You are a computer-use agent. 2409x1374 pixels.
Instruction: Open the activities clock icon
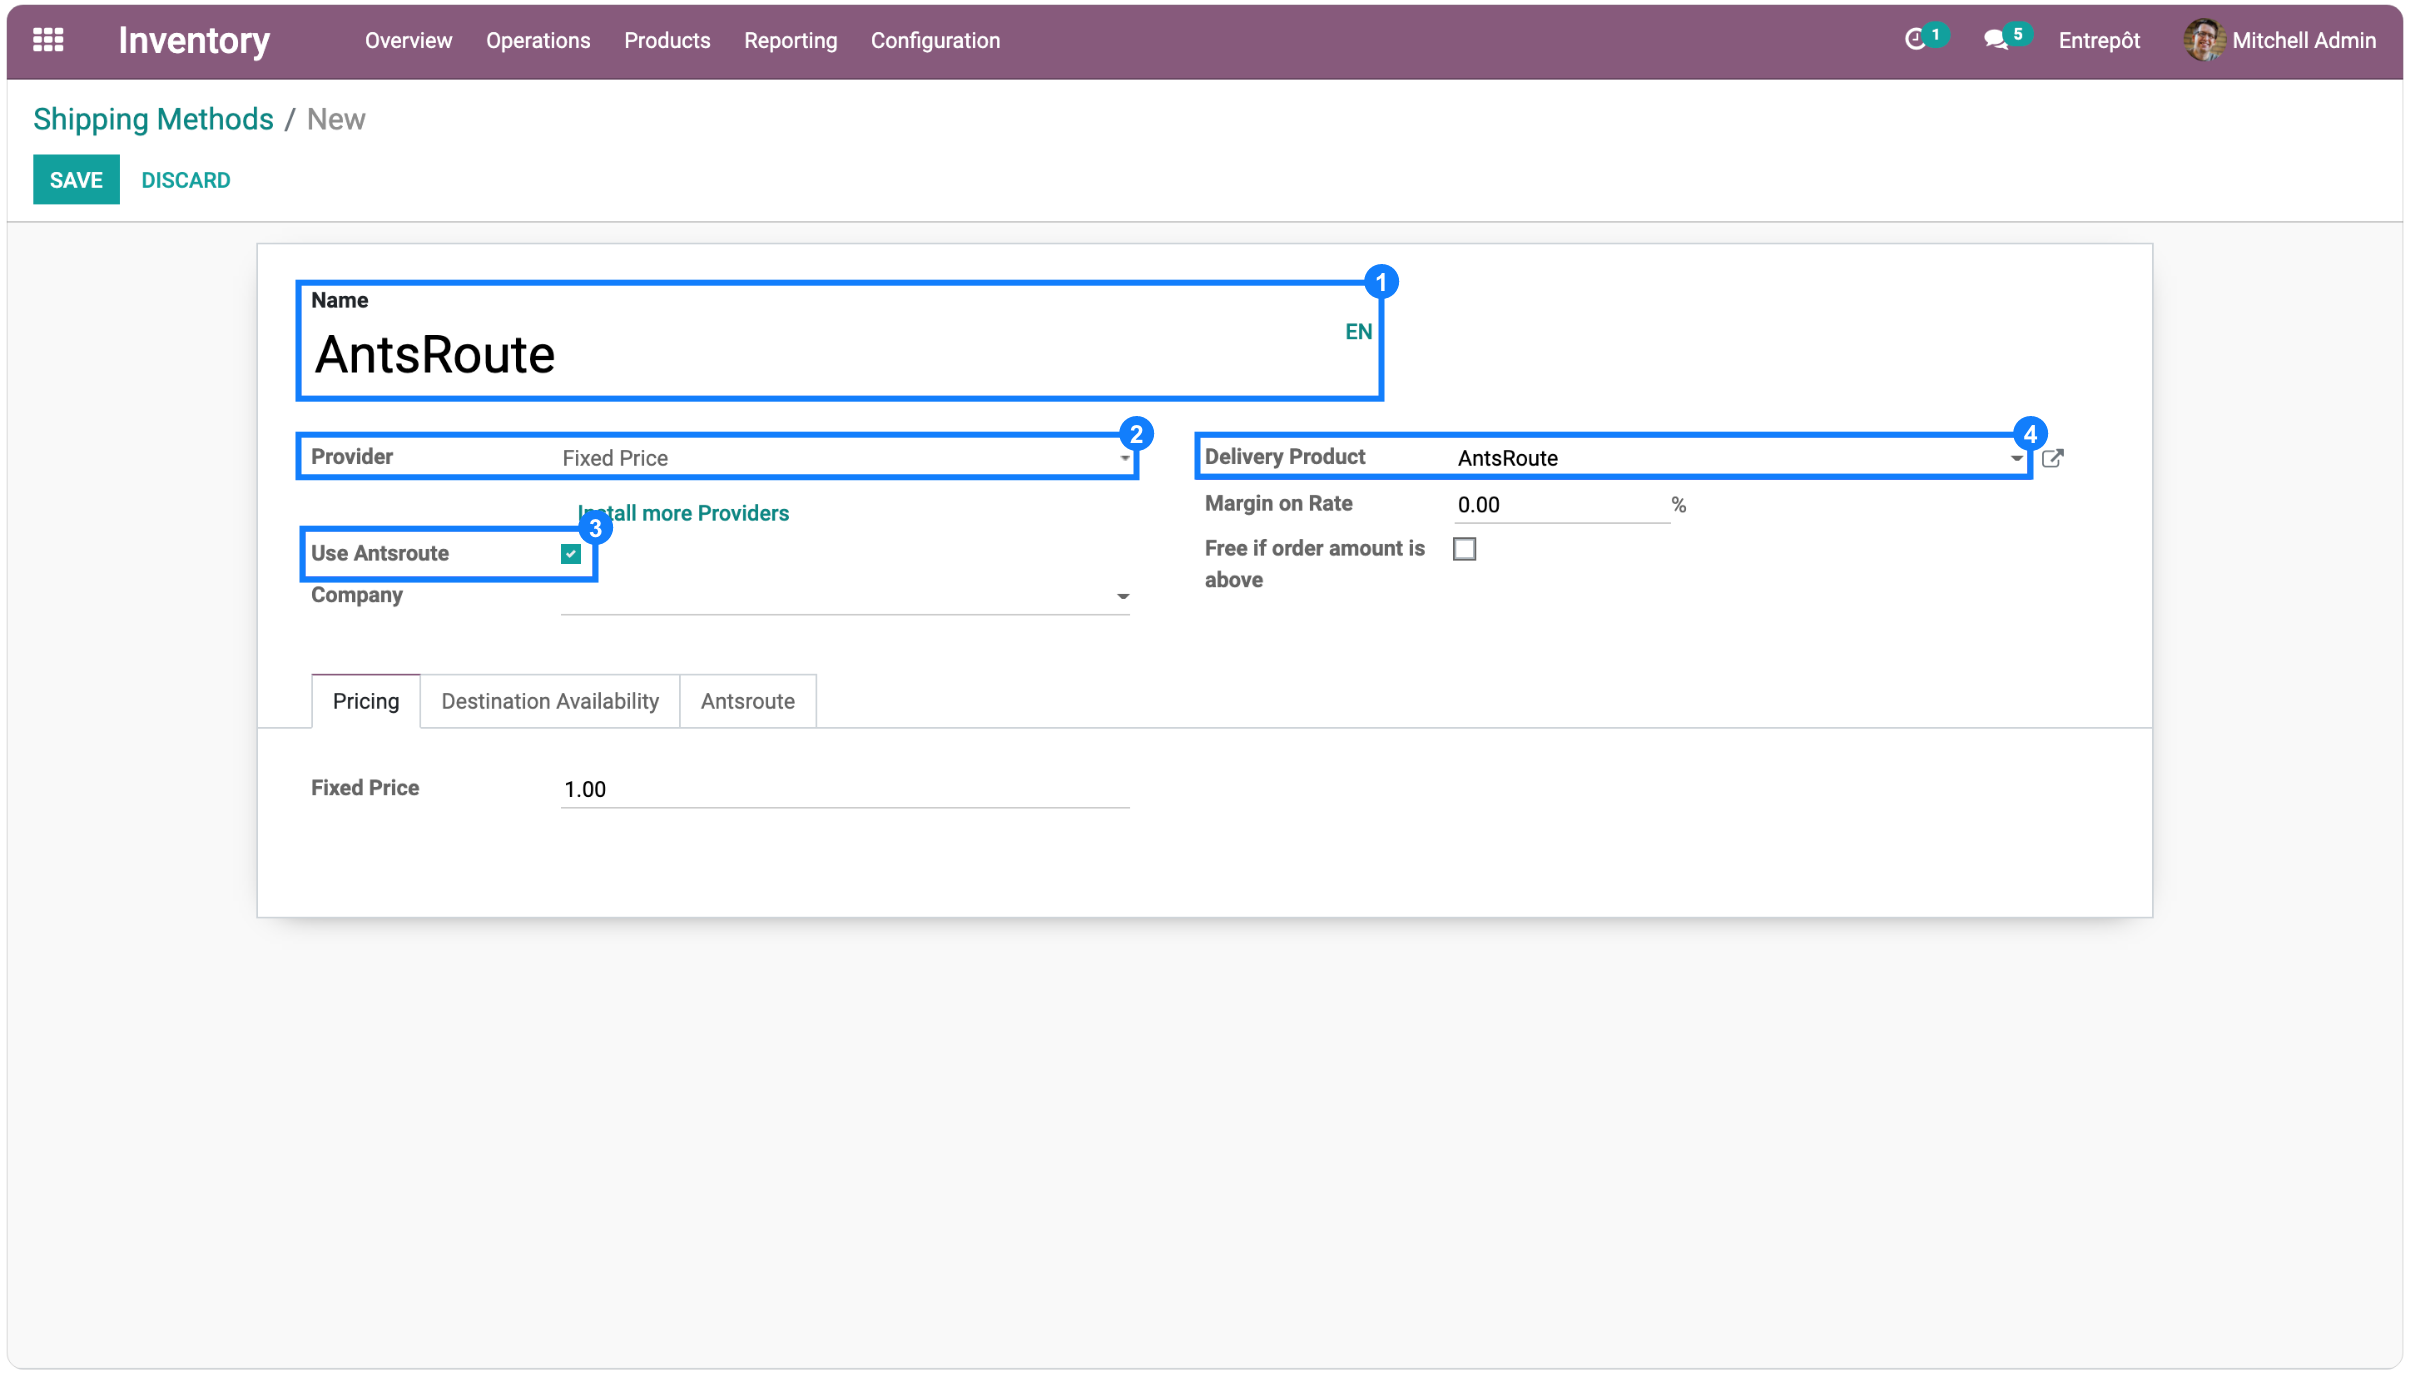(1915, 40)
